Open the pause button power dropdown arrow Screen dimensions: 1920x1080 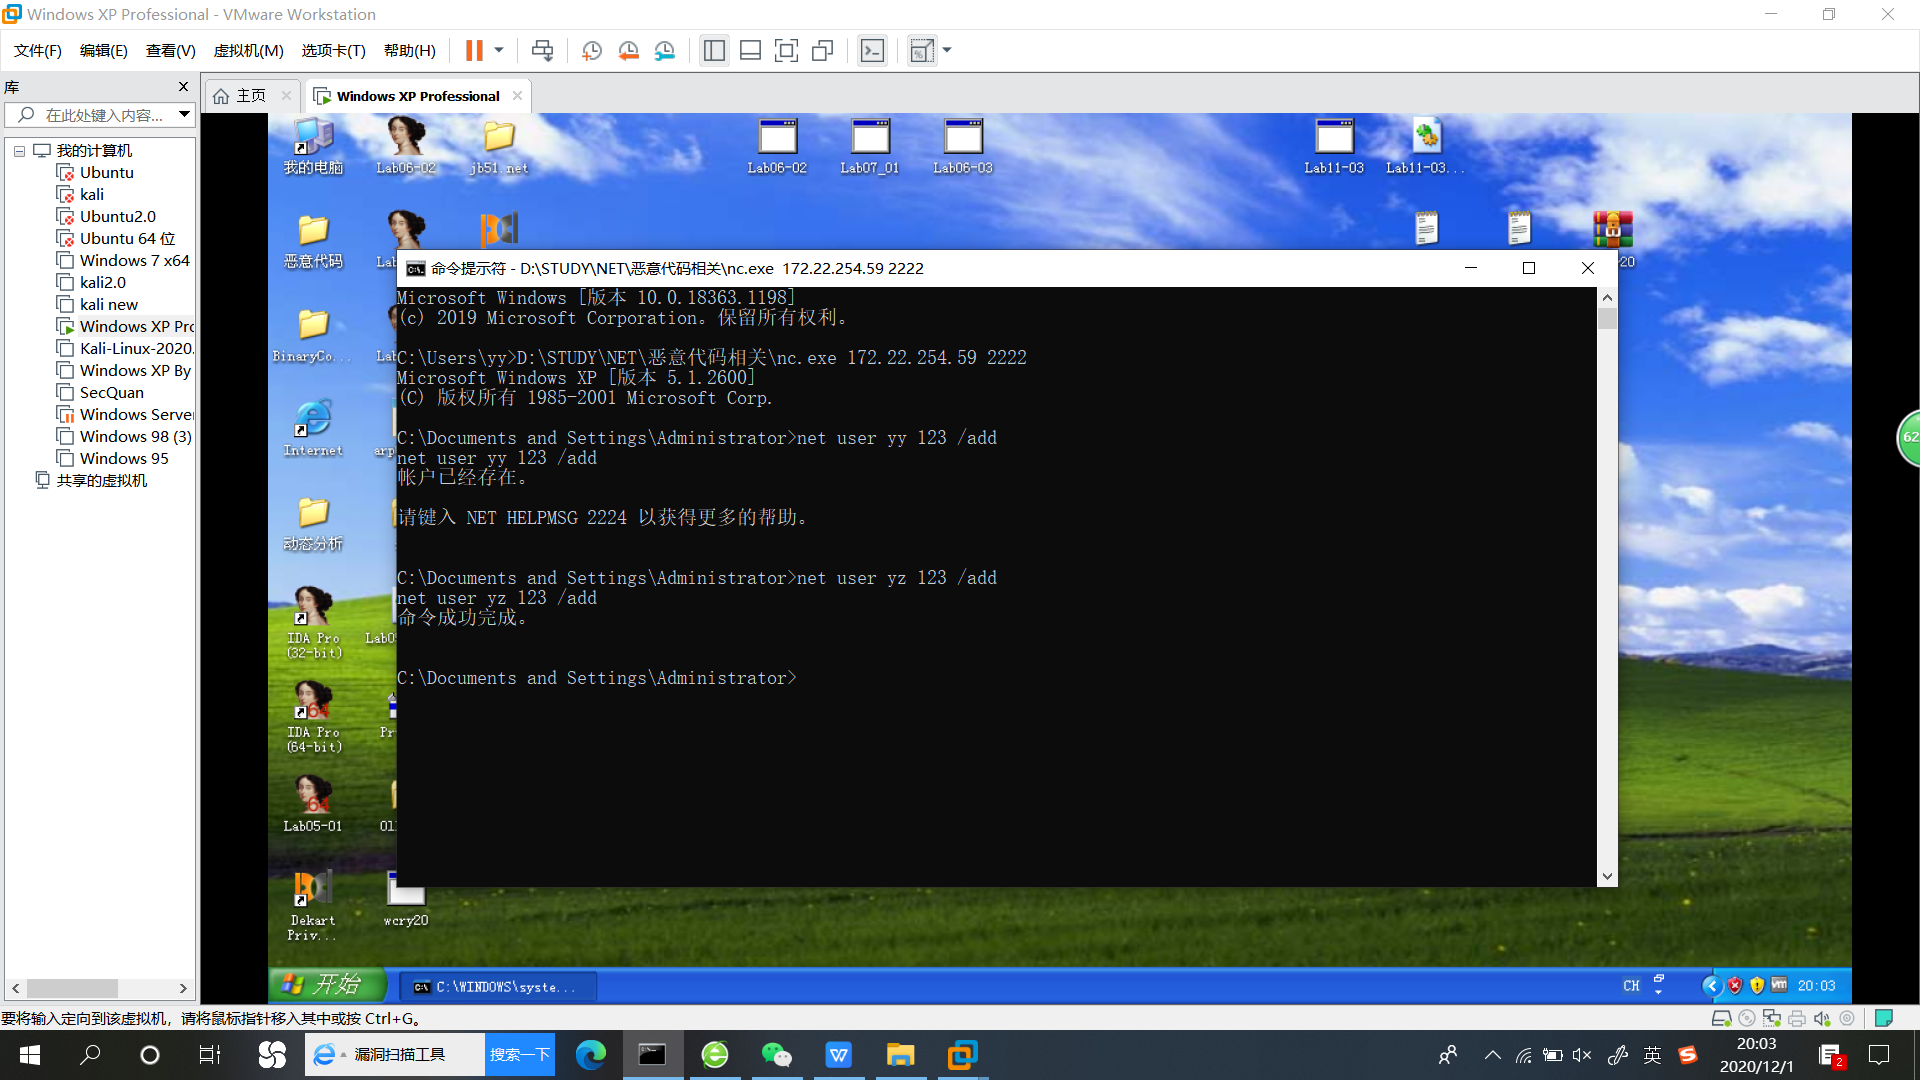(x=498, y=51)
